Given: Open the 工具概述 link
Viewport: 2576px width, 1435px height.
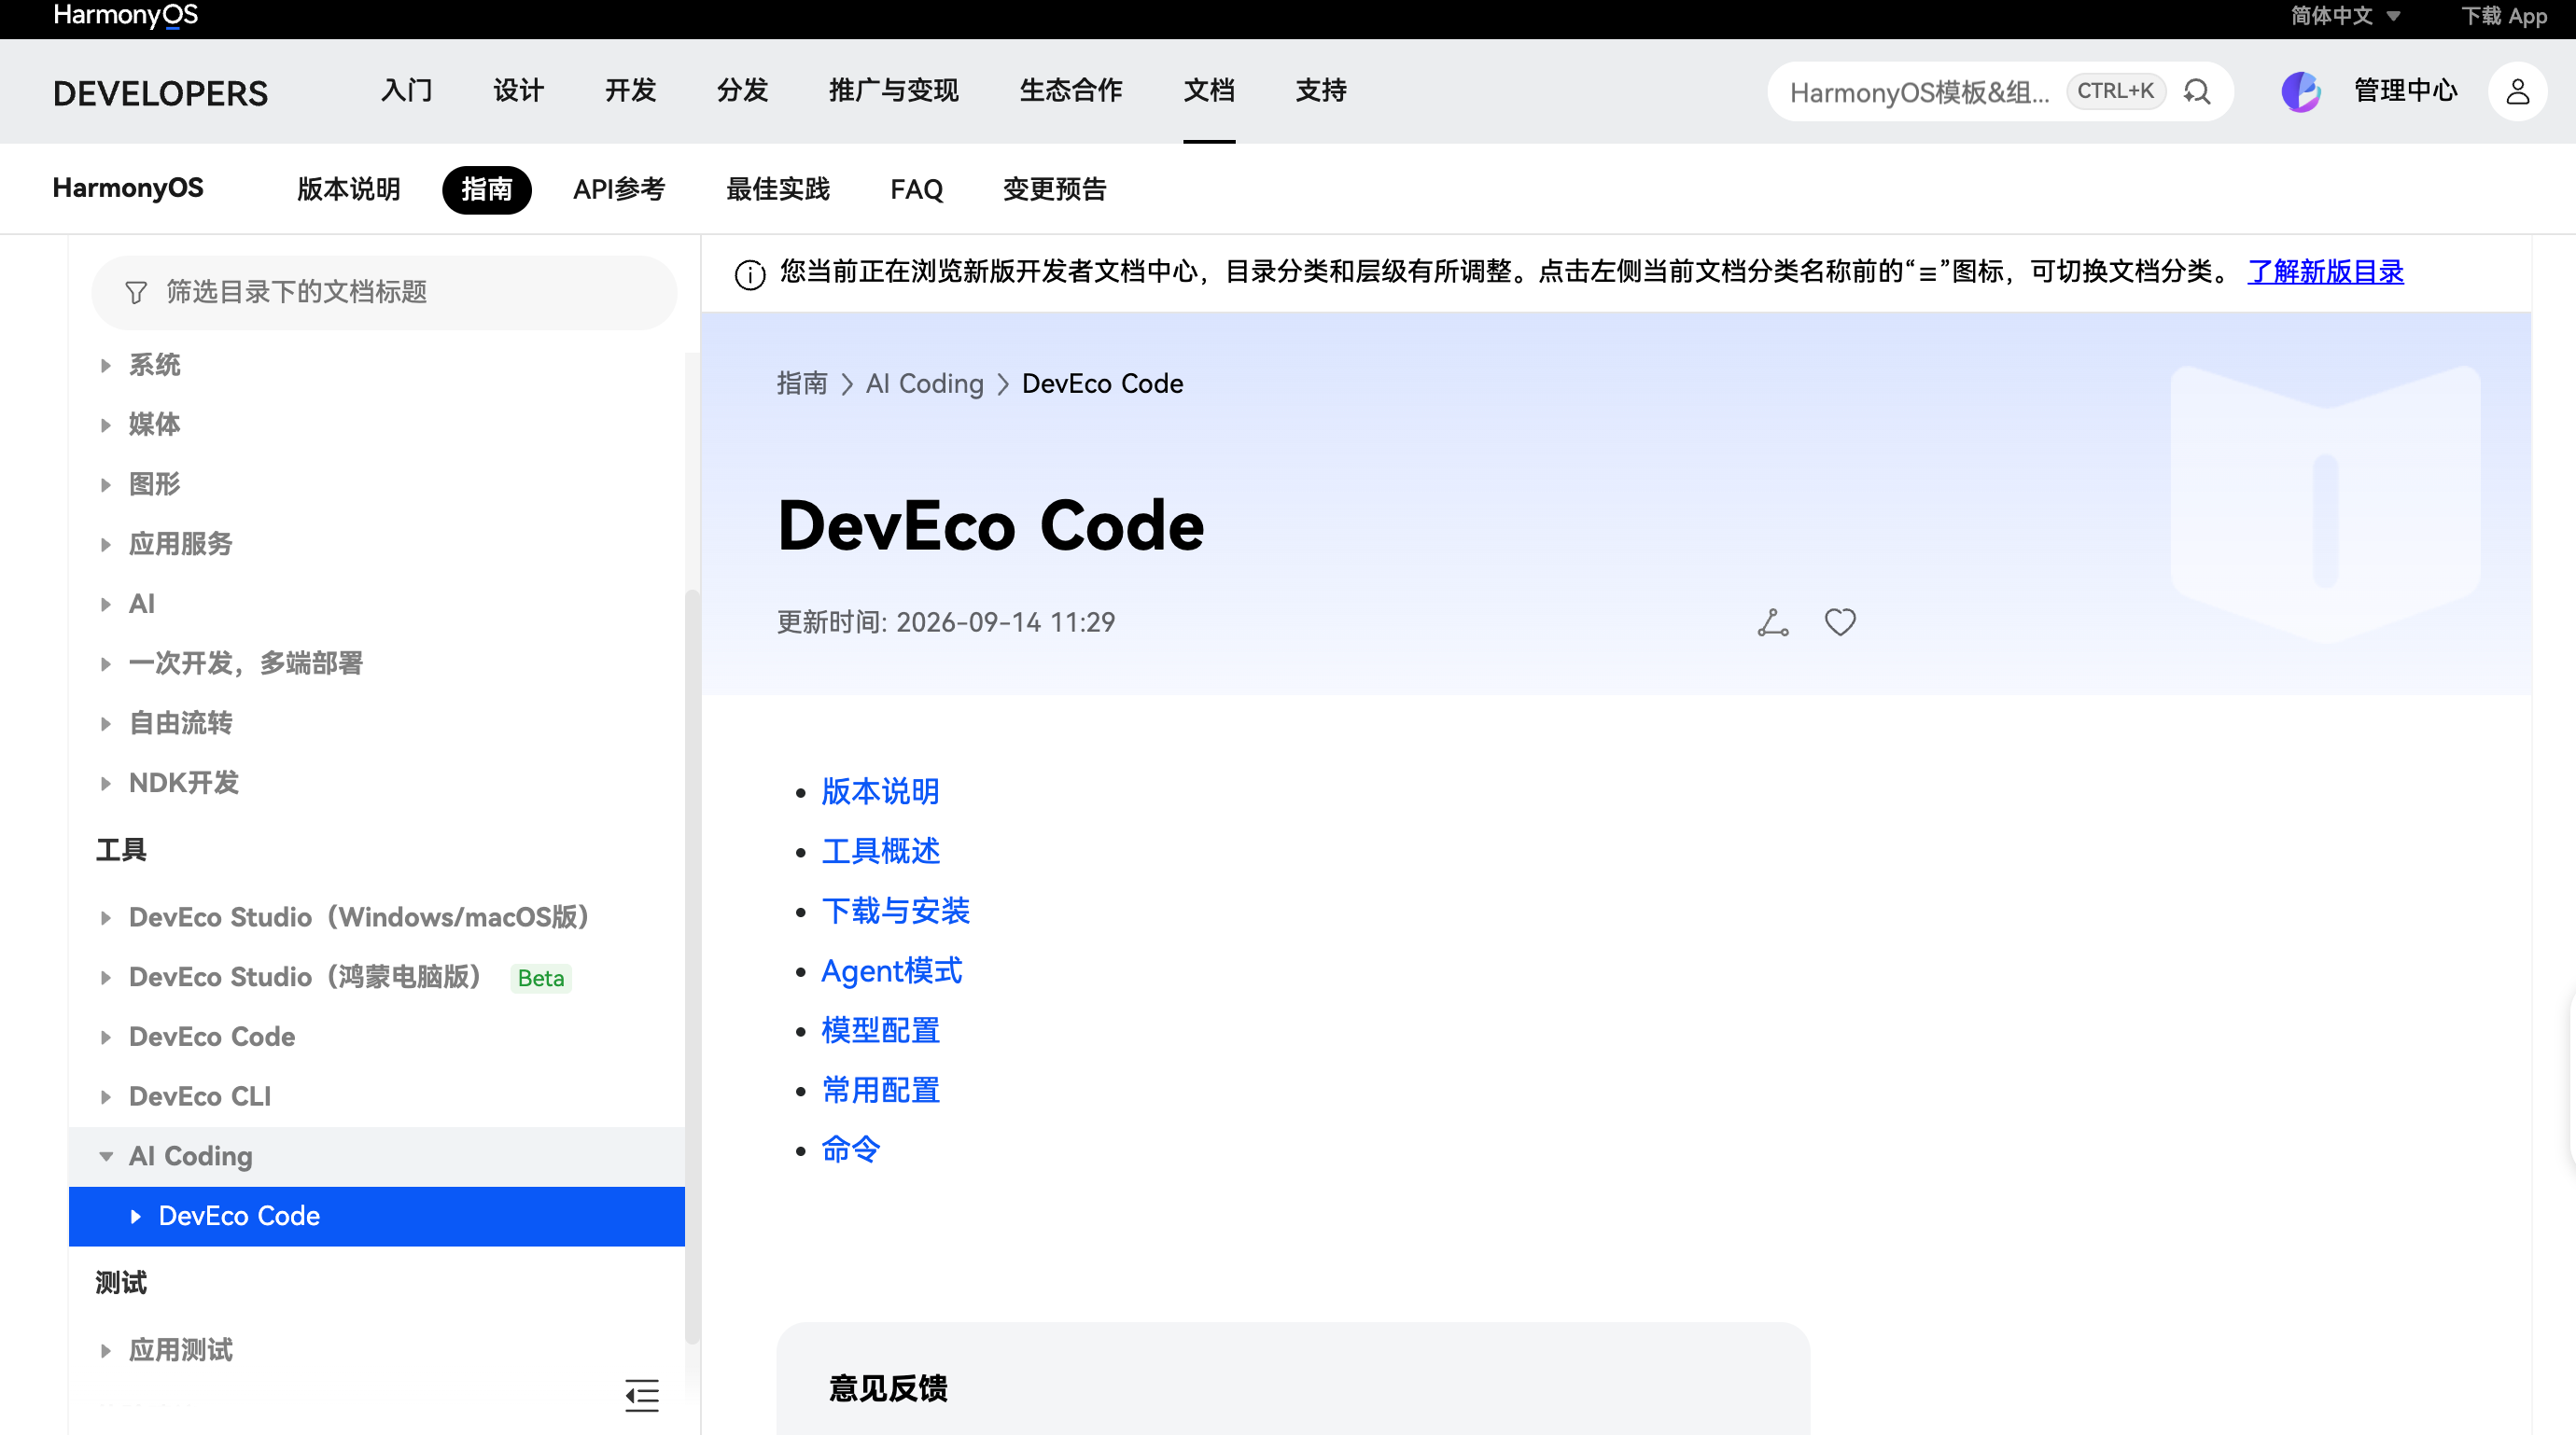Looking at the screenshot, I should point(880,851).
